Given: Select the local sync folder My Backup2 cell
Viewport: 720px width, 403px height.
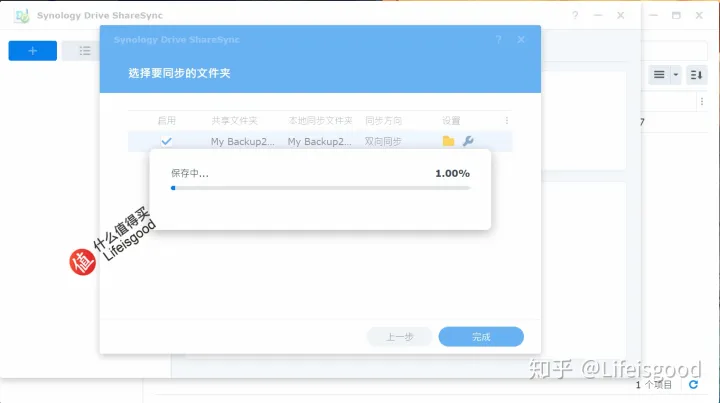Looking at the screenshot, I should (x=320, y=141).
